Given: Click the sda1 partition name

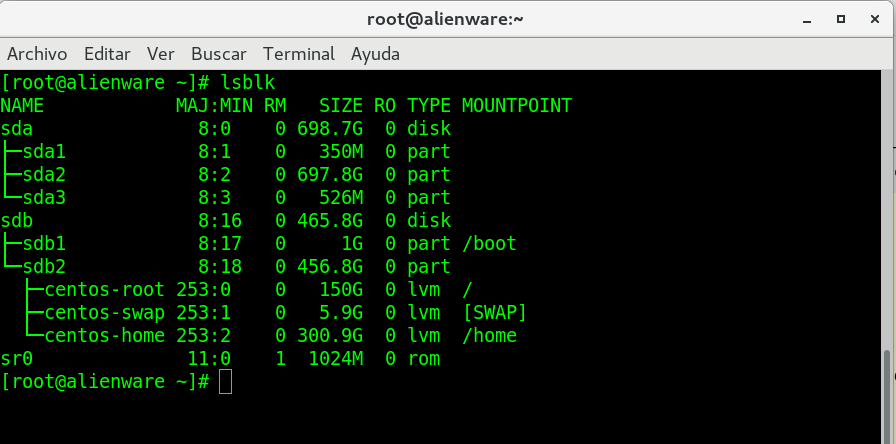Looking at the screenshot, I should click(x=43, y=152).
